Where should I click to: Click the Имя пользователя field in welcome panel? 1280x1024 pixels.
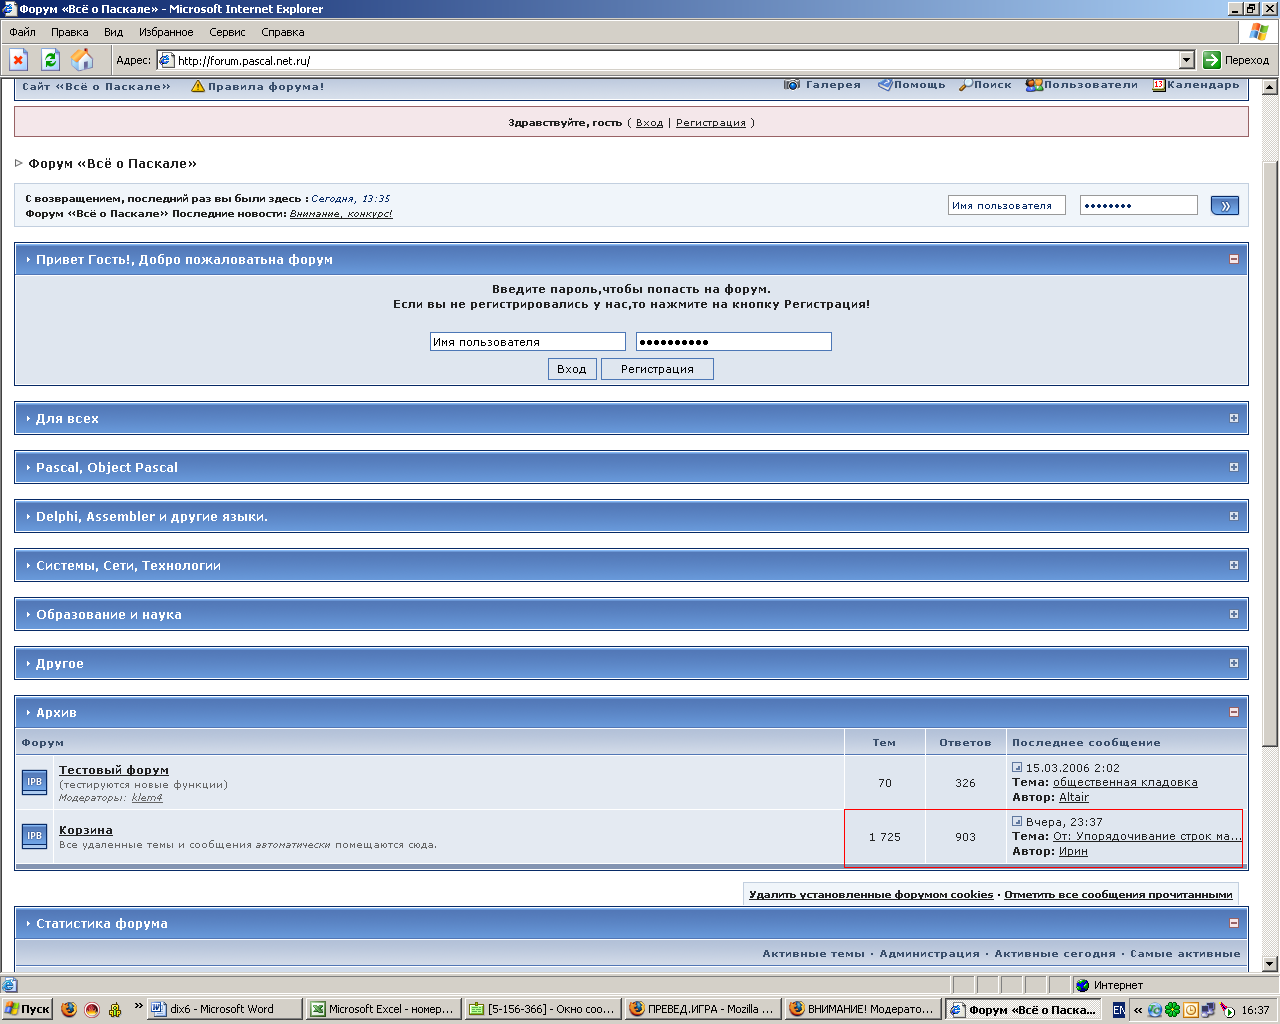pos(527,342)
